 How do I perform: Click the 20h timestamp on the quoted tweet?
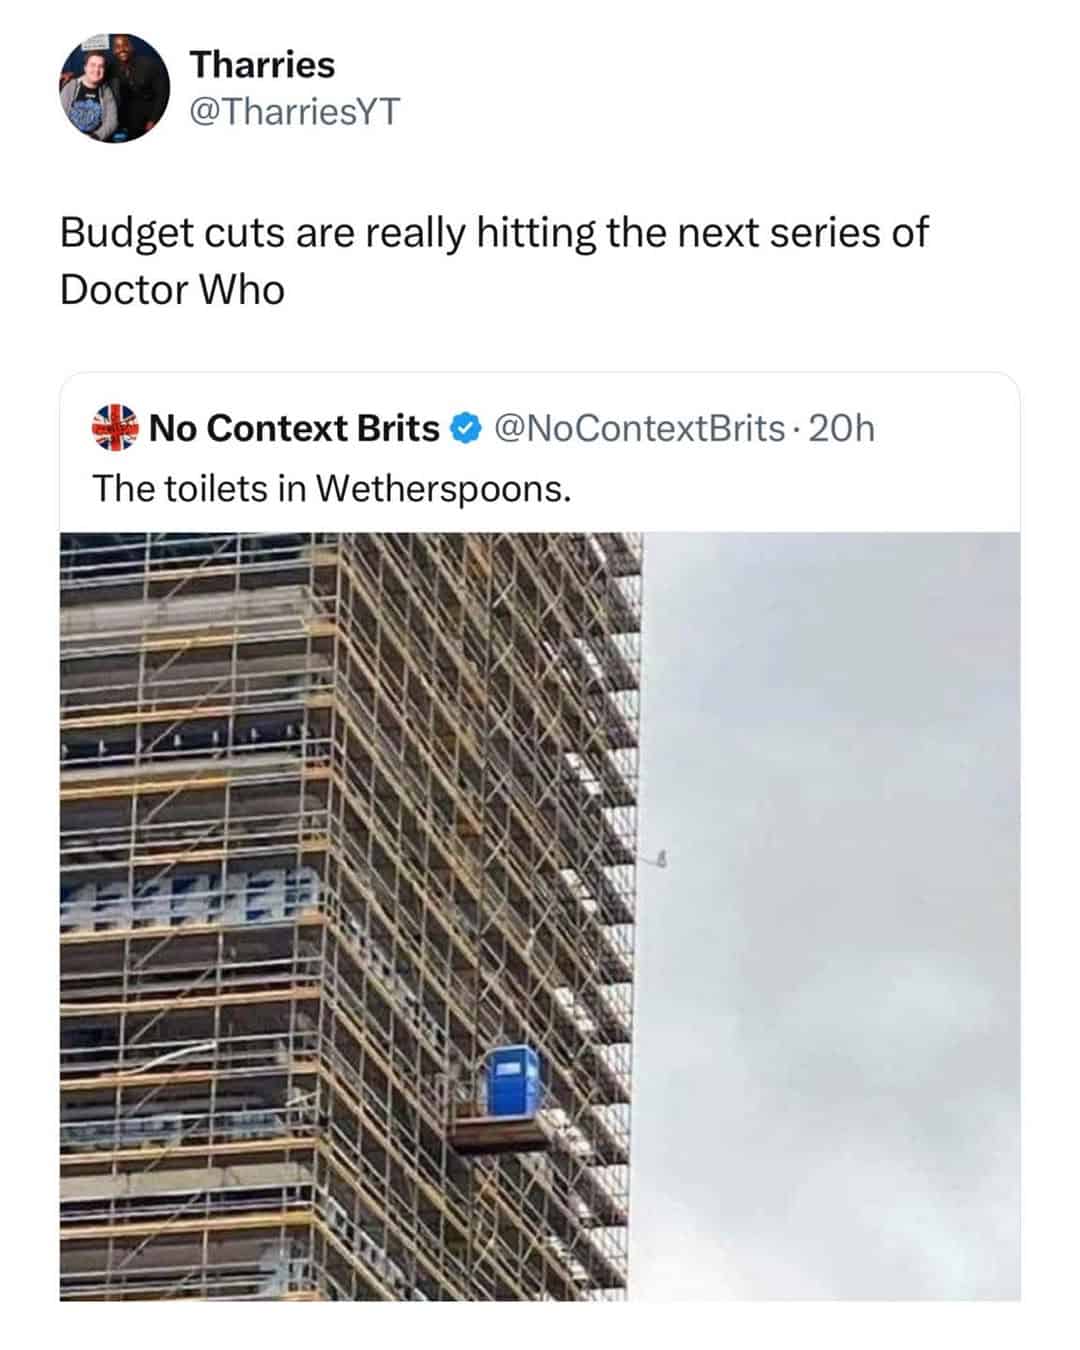(x=840, y=428)
